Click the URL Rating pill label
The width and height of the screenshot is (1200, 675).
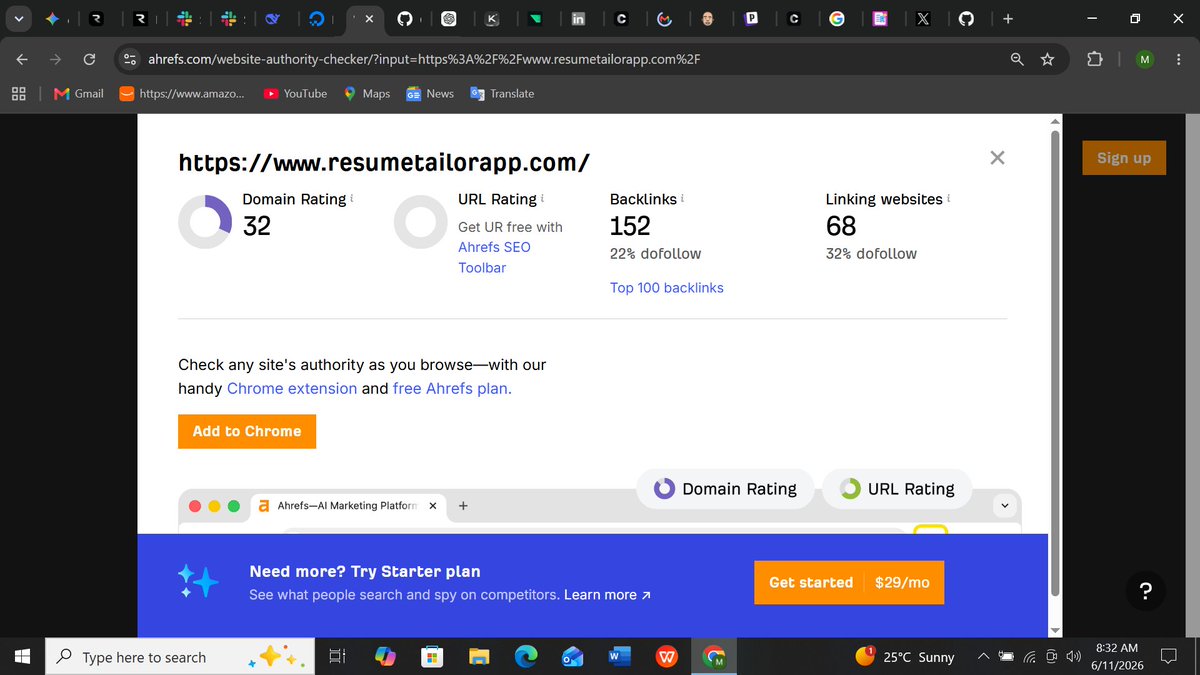pos(897,489)
